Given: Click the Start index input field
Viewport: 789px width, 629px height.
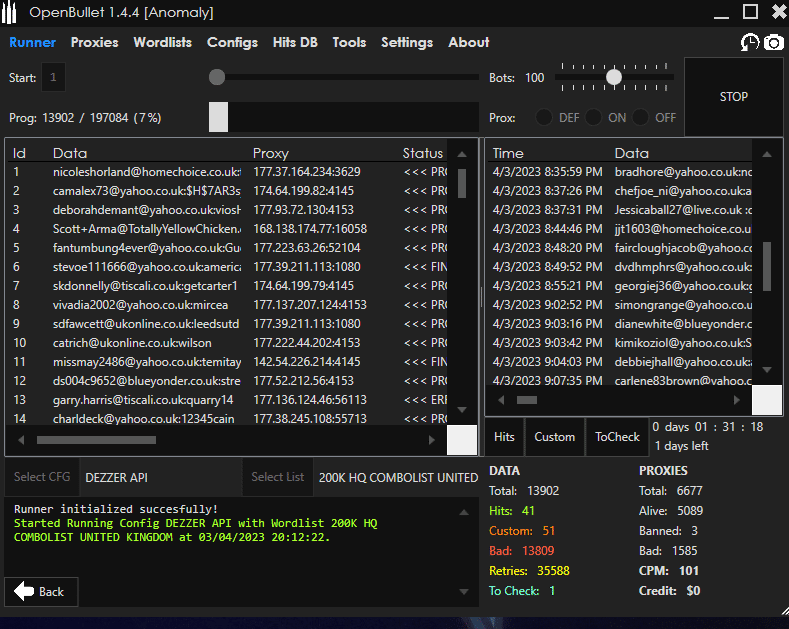Looking at the screenshot, I should 53,78.
